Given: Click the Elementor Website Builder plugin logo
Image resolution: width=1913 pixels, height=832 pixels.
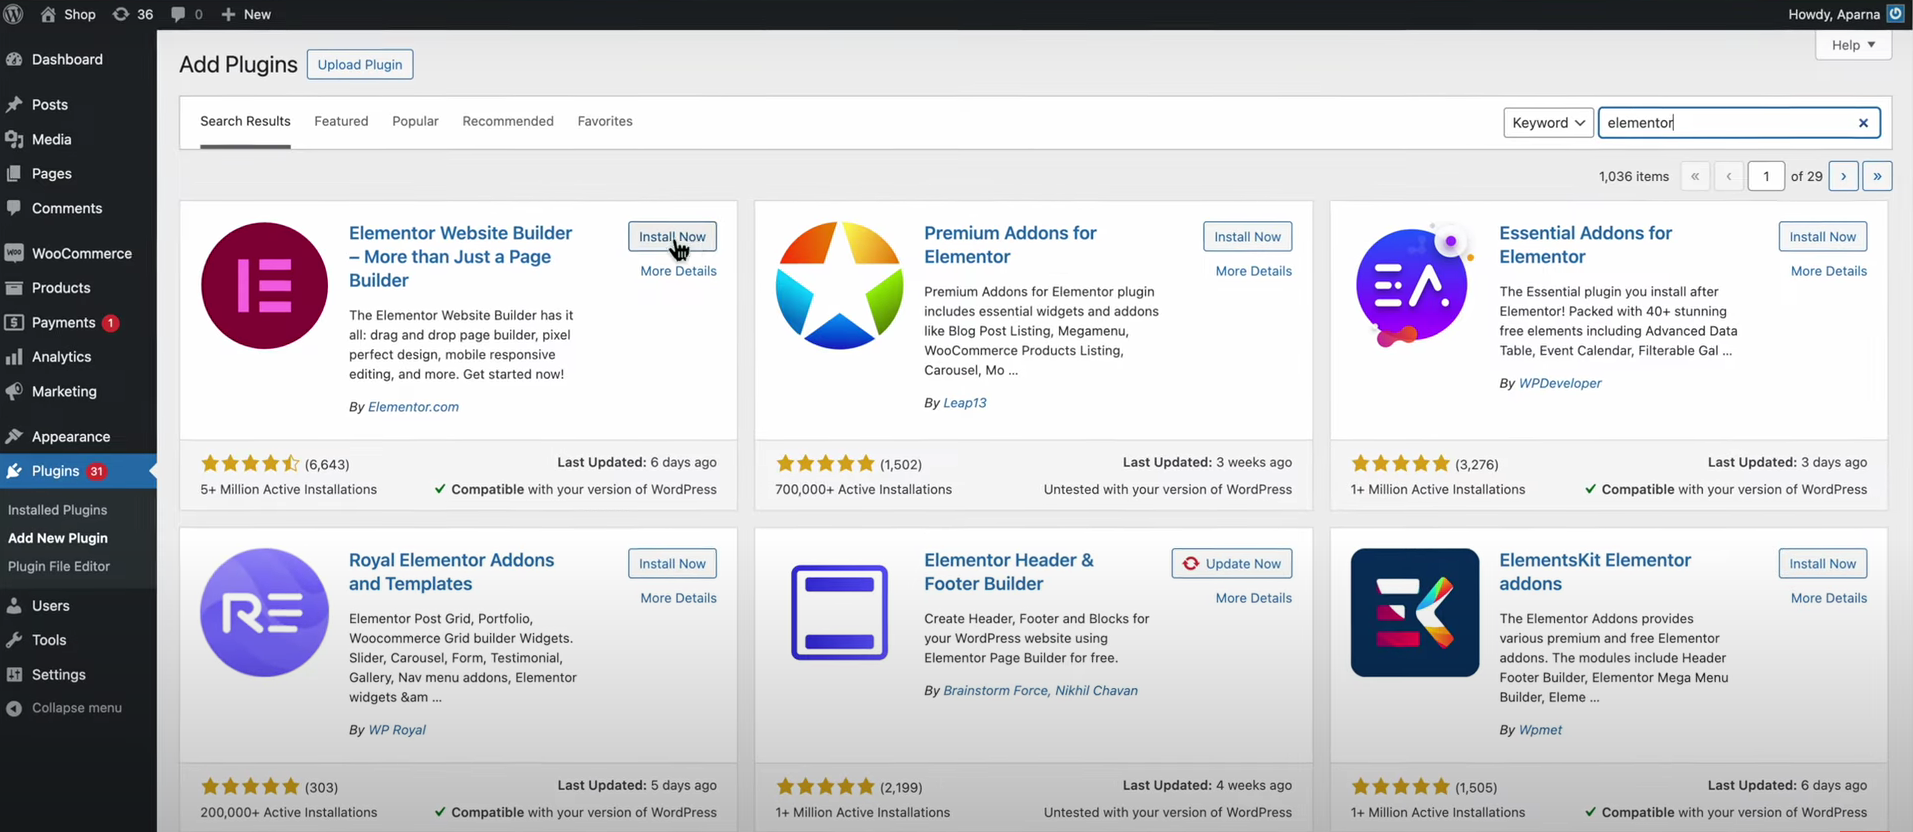Looking at the screenshot, I should 264,285.
